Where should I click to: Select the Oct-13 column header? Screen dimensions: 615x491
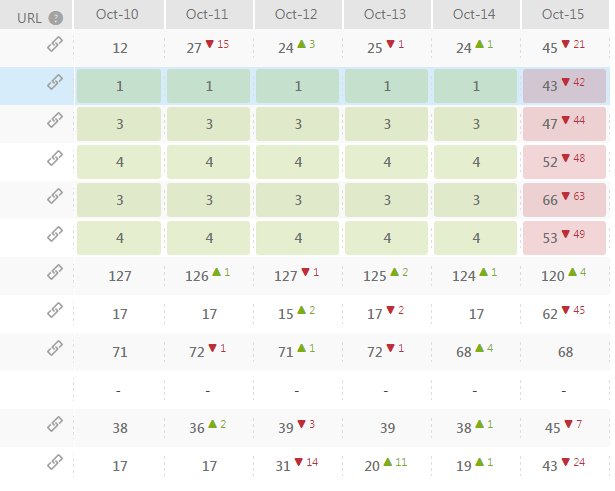coord(385,15)
